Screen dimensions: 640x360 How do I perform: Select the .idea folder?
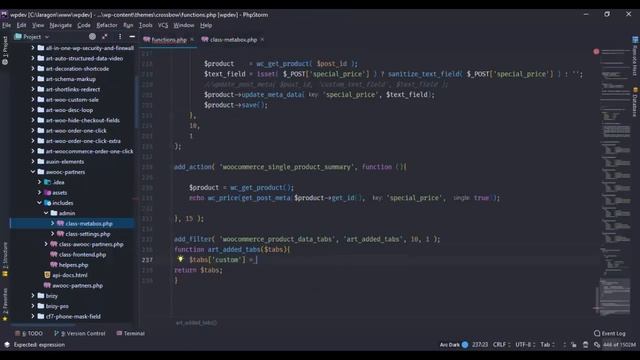click(x=58, y=182)
